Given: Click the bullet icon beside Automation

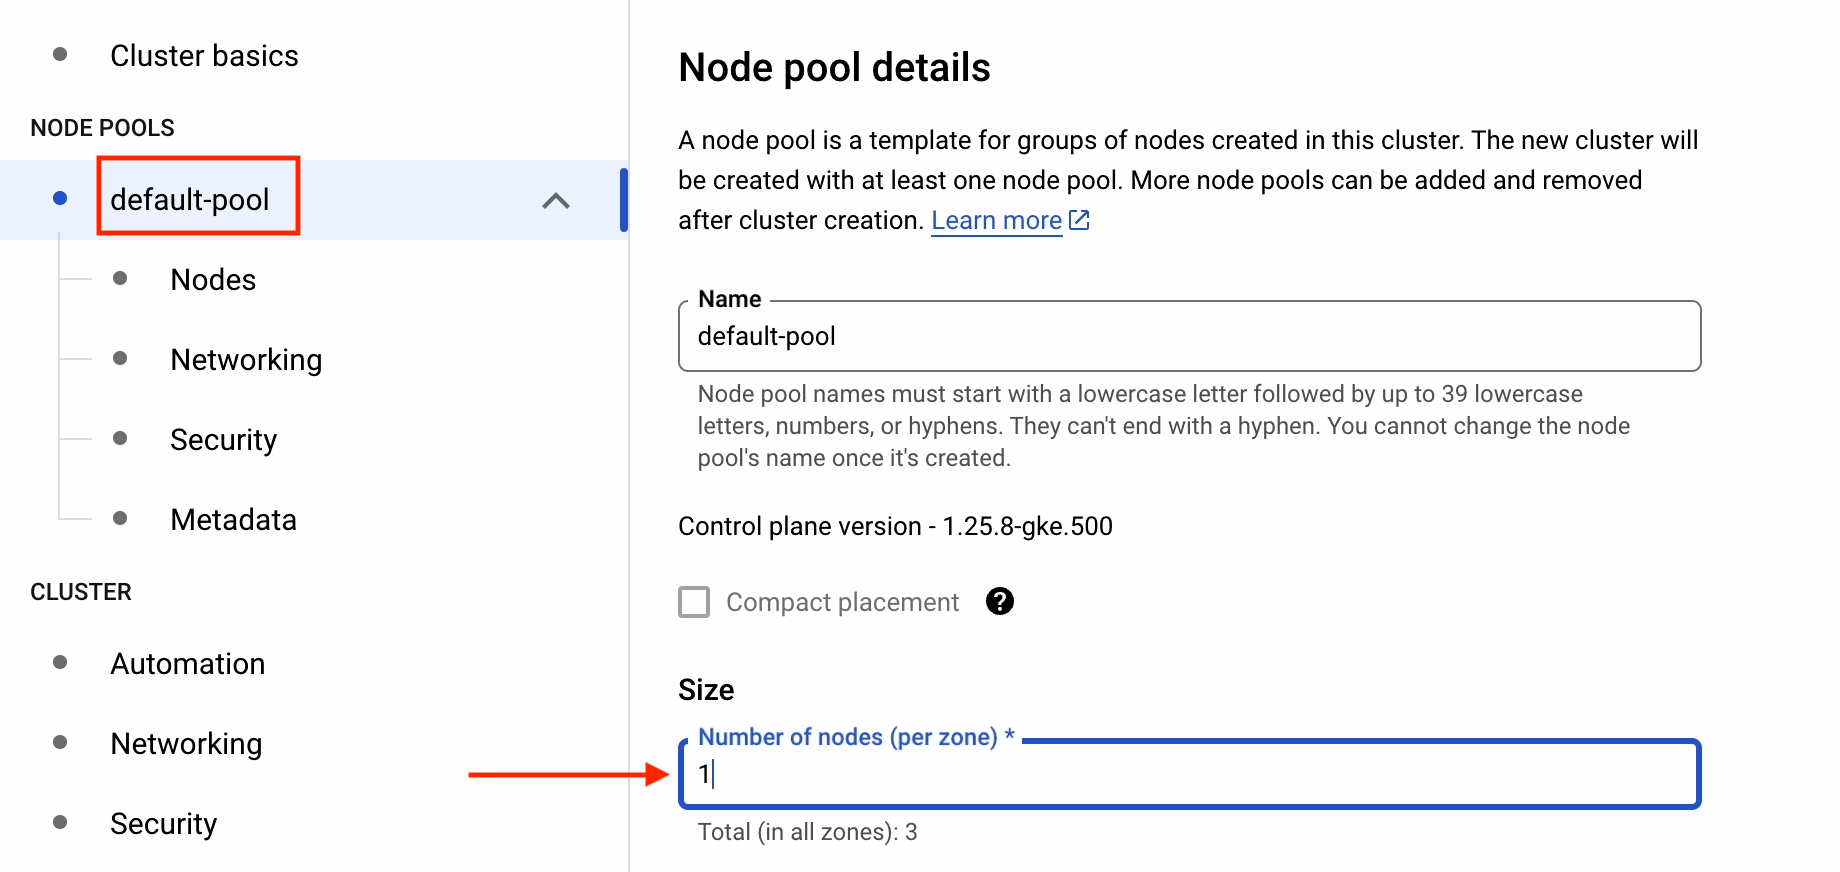Looking at the screenshot, I should pos(60,663).
